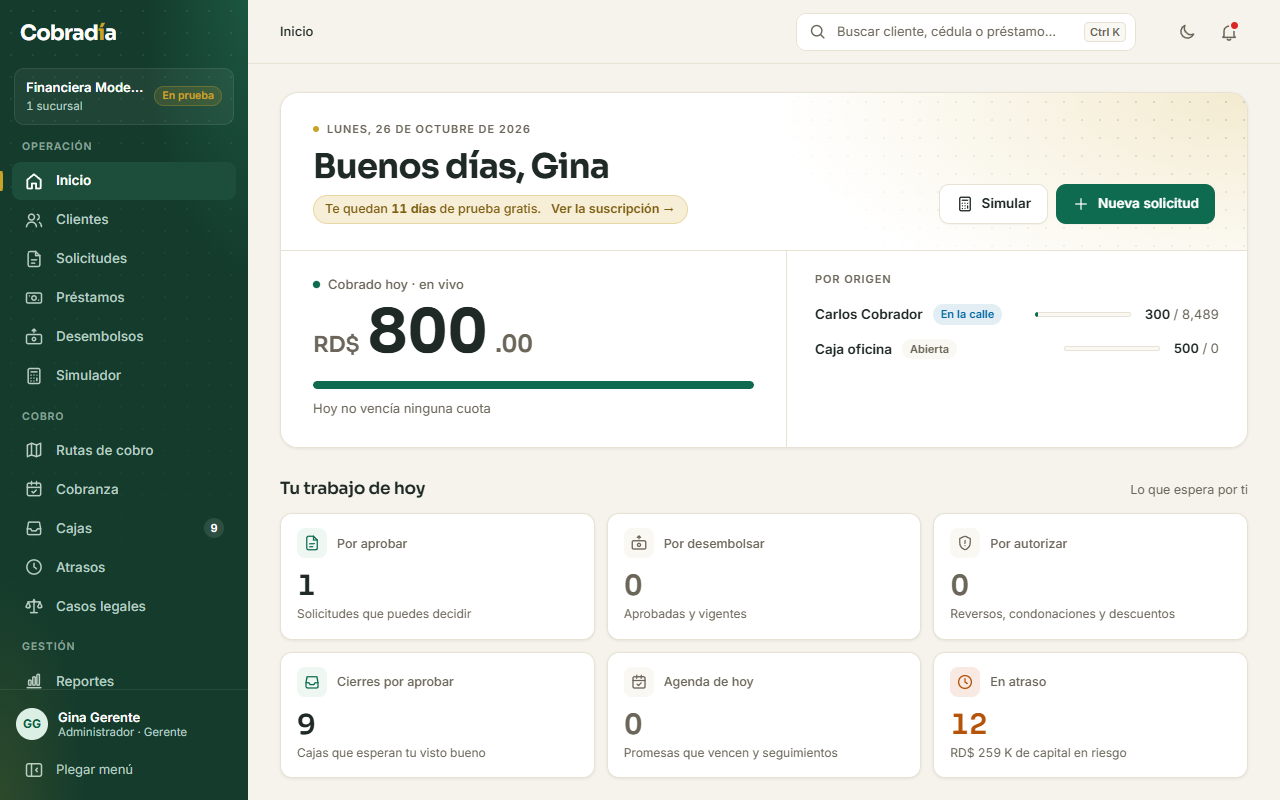Click the Desembolsos icon in sidebar
This screenshot has width=1280, height=800.
pos(34,337)
